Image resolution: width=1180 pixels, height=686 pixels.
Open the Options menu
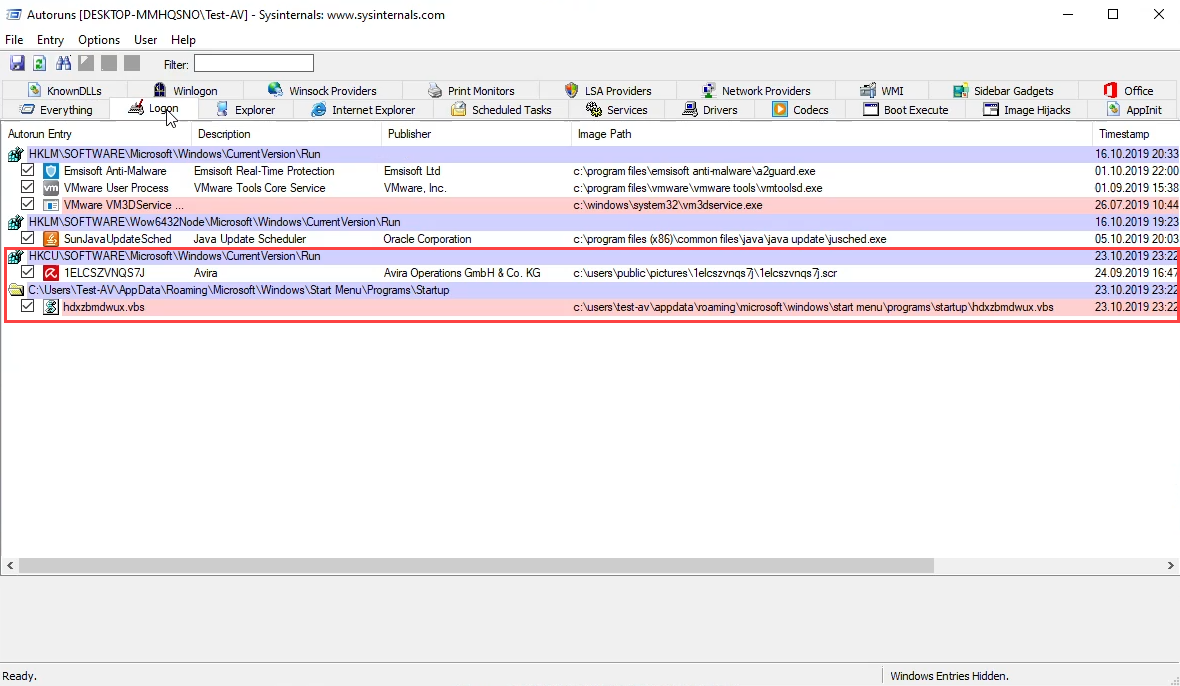(x=99, y=40)
